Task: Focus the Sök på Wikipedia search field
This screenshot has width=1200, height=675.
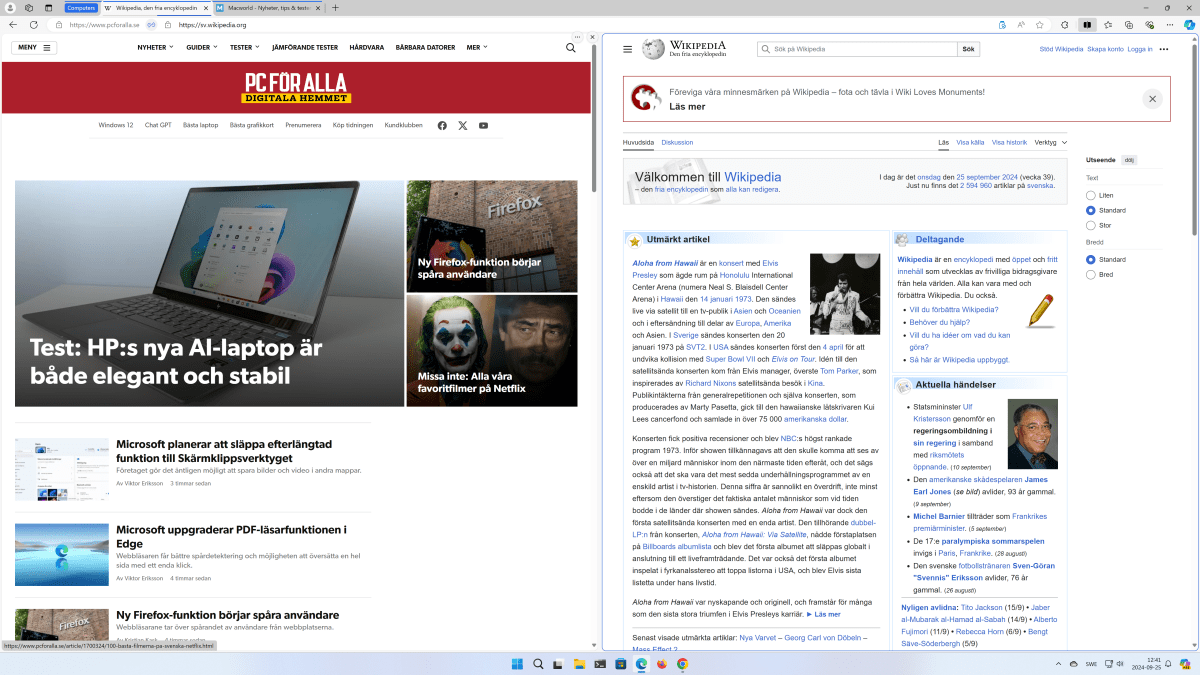Action: [x=857, y=49]
